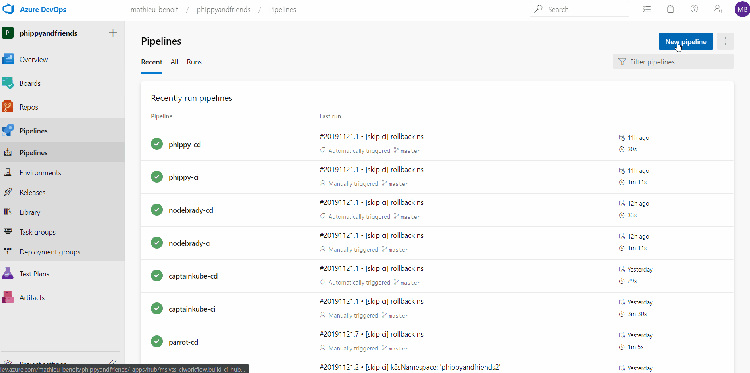The image size is (750, 373).
Task: Open the Repos hub icon
Action: click(x=8, y=107)
